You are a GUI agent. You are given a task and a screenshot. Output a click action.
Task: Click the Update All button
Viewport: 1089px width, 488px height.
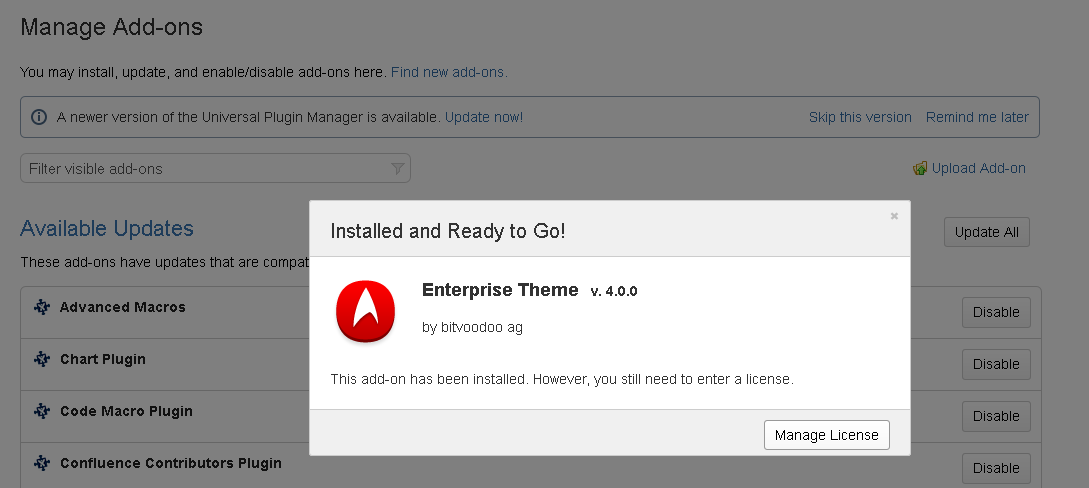pyautogui.click(x=986, y=233)
